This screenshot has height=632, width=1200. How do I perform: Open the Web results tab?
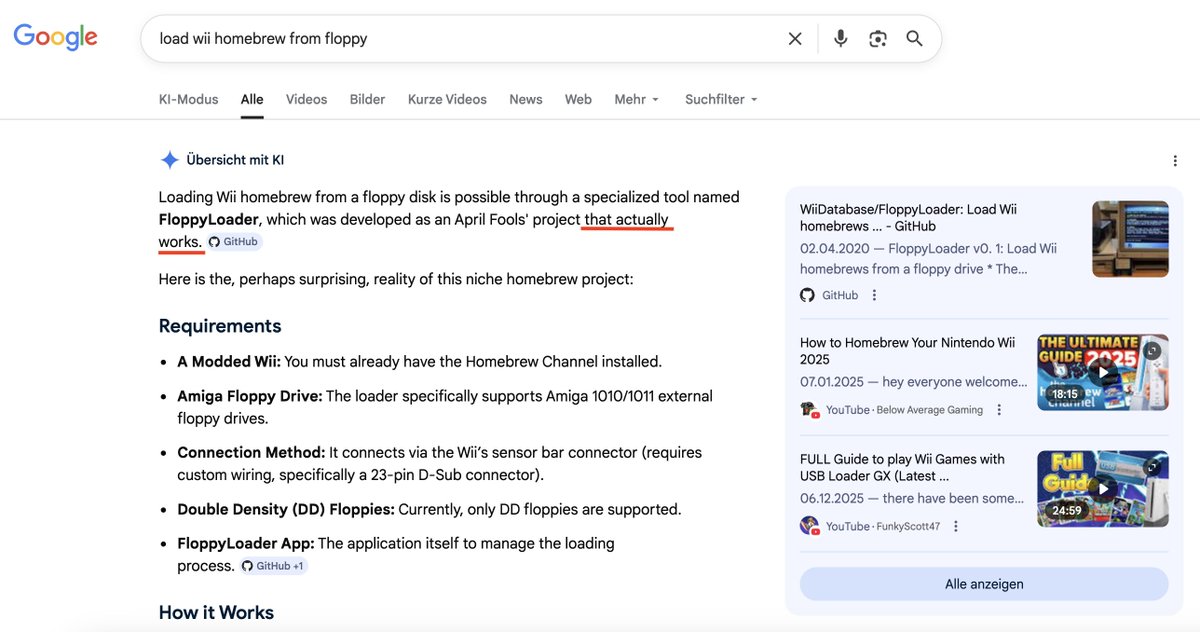click(578, 99)
